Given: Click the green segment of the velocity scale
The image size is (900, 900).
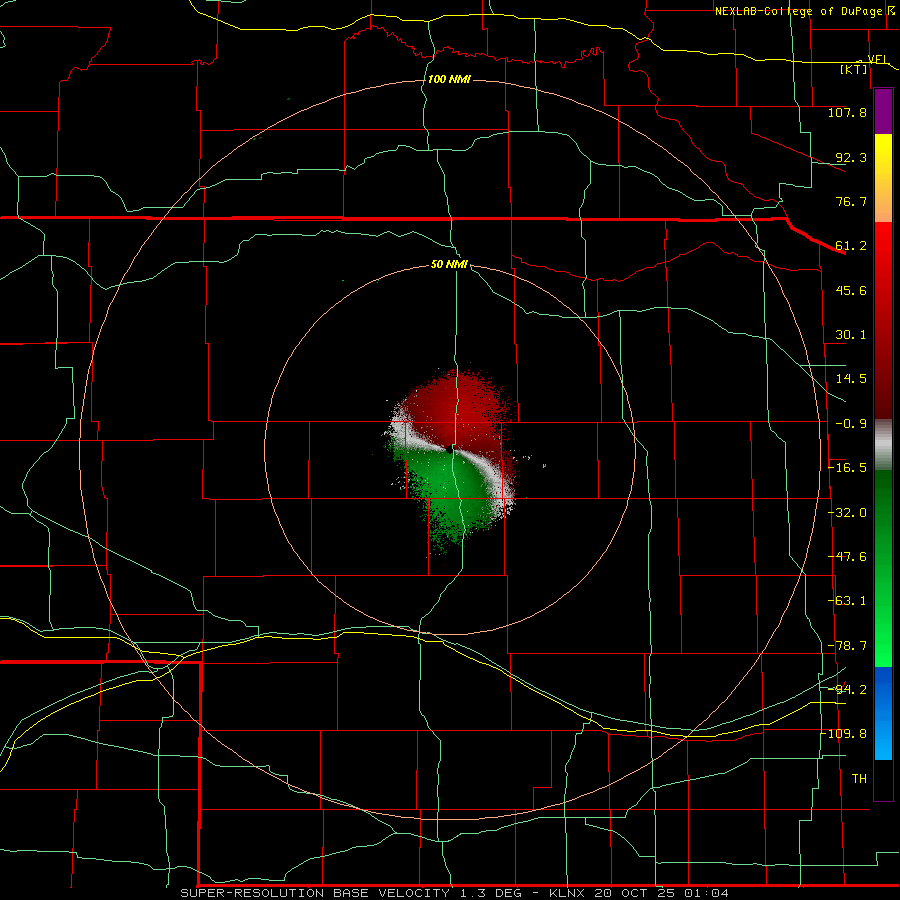Looking at the screenshot, I should 883,568.
